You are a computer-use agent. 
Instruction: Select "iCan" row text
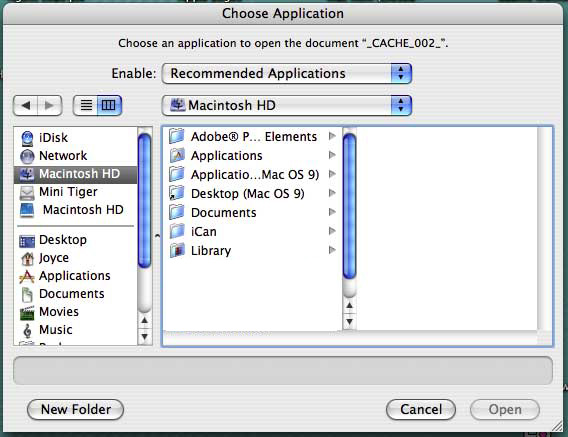204,232
